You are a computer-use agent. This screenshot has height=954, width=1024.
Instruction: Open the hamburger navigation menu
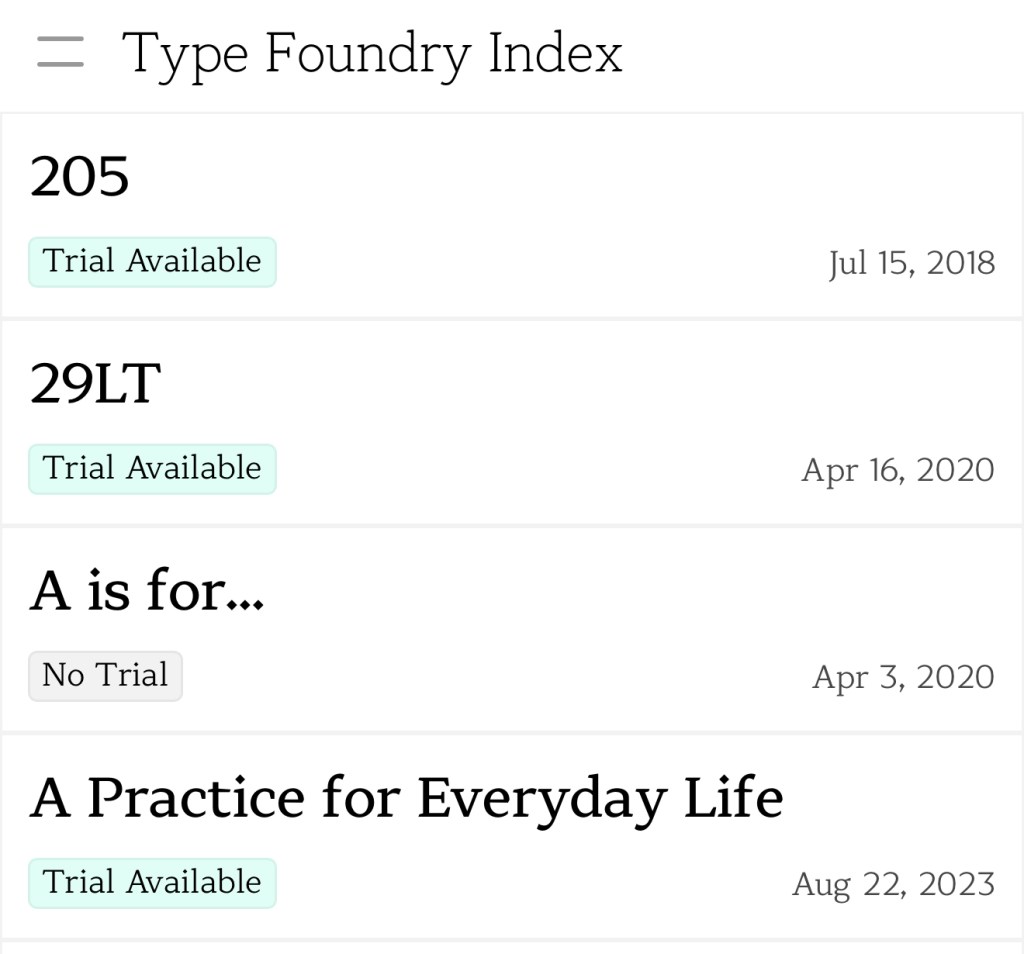(x=60, y=53)
